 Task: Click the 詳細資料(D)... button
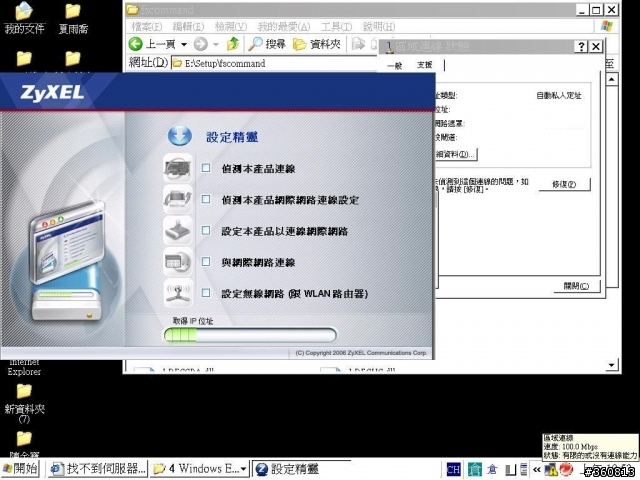tap(455, 154)
